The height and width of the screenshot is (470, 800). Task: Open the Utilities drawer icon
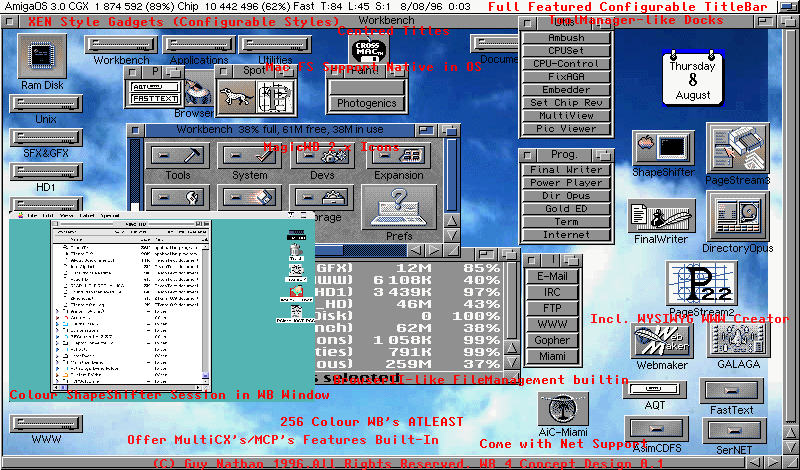pyautogui.click(x=276, y=44)
